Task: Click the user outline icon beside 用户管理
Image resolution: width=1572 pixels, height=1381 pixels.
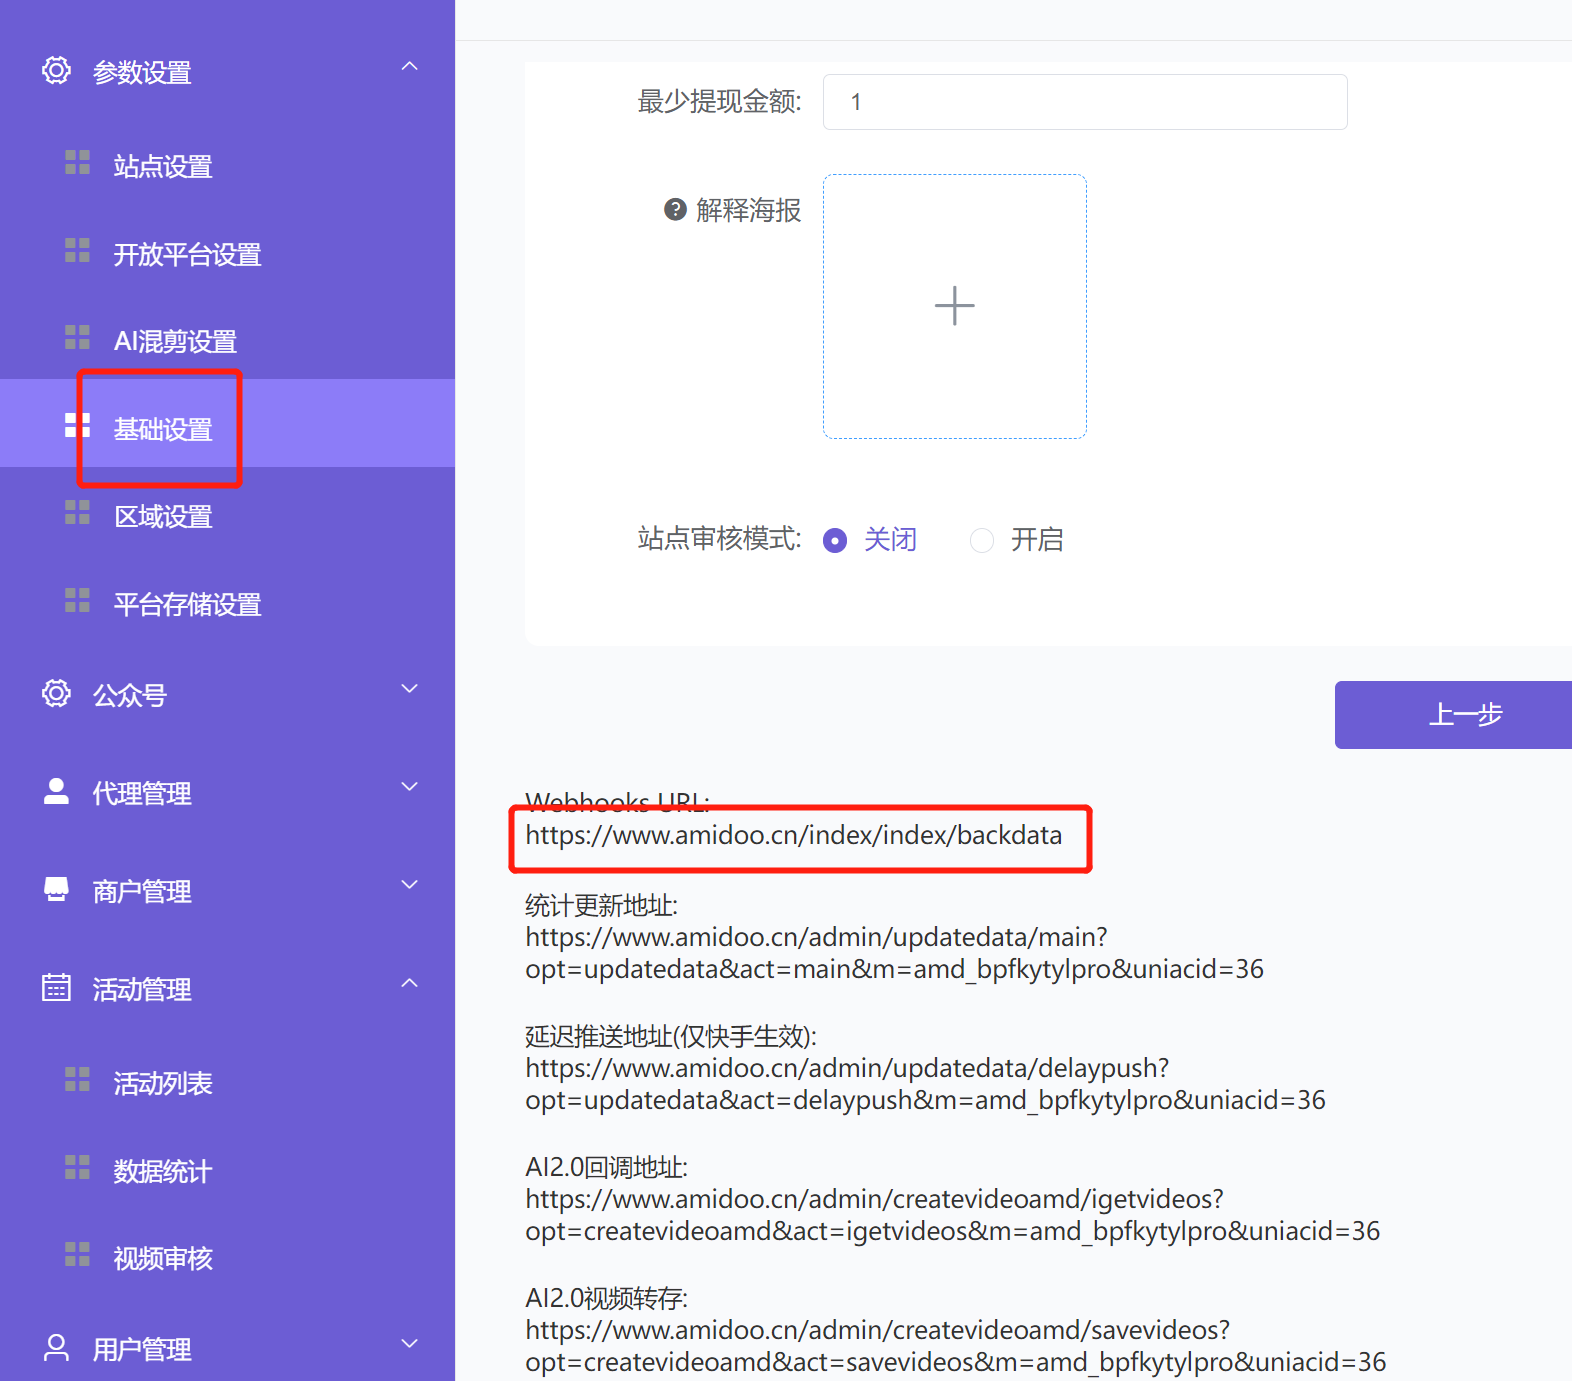Action: (56, 1347)
